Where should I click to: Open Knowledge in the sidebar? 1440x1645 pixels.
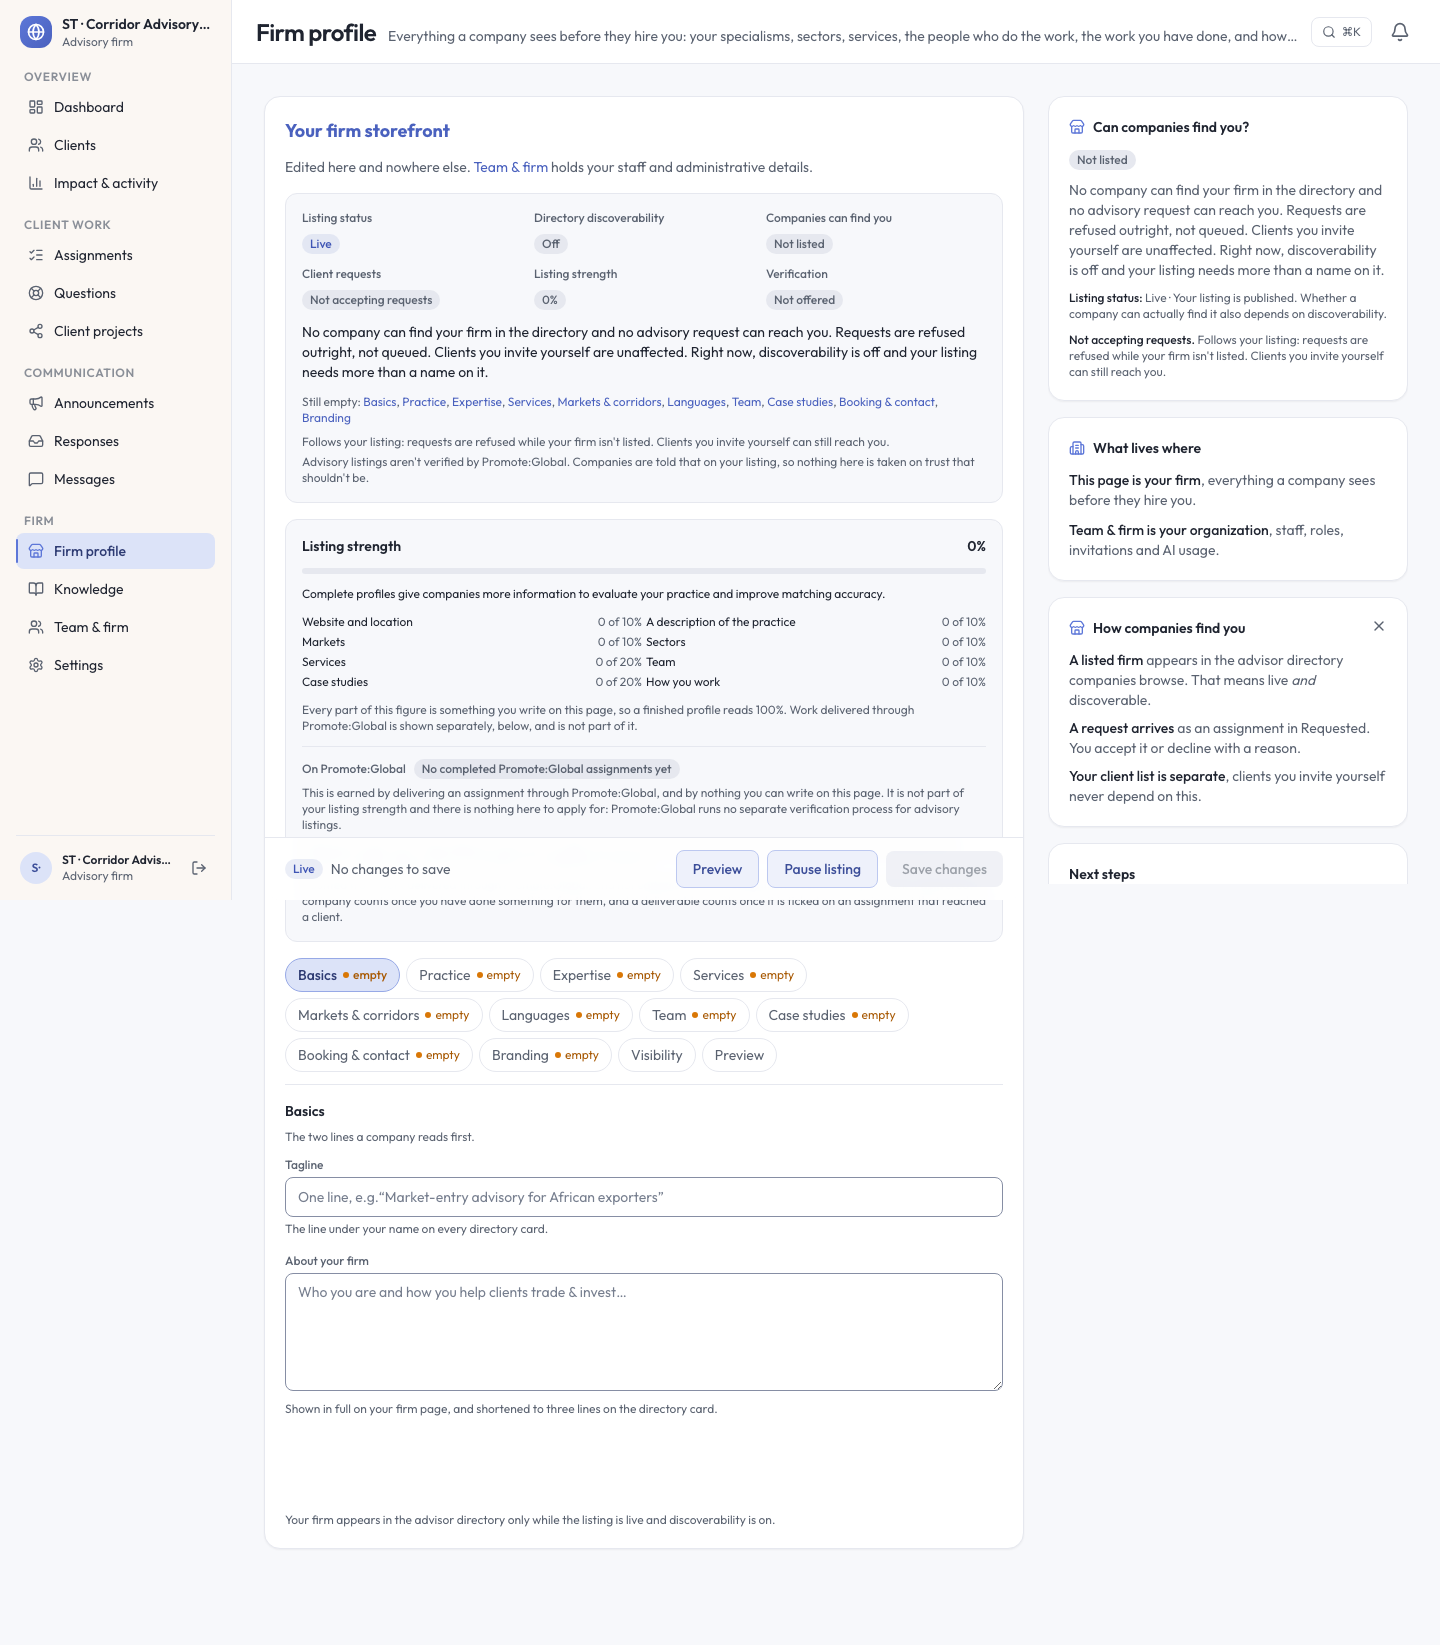pos(115,589)
